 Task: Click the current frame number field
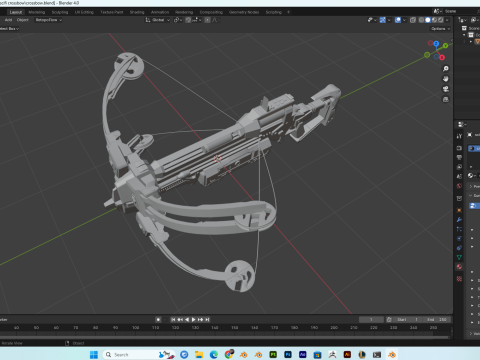click(x=371, y=319)
